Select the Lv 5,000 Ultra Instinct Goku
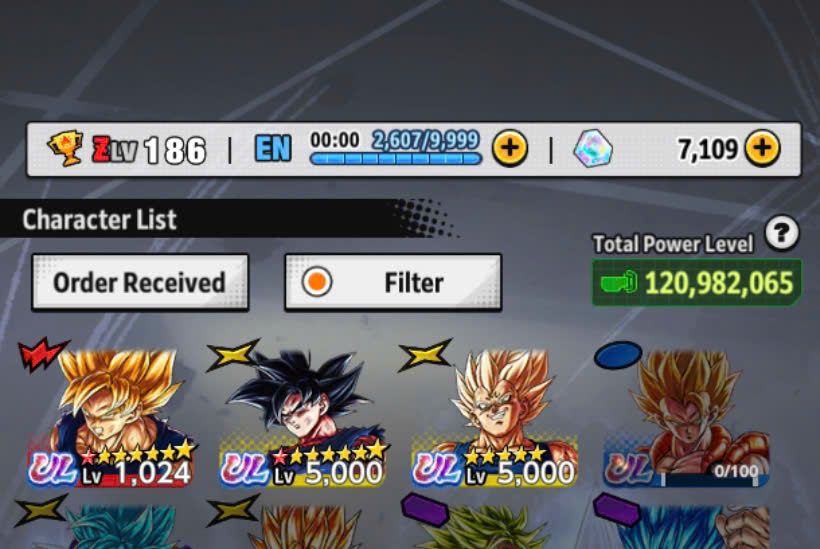This screenshot has width=820, height=549. [x=303, y=418]
